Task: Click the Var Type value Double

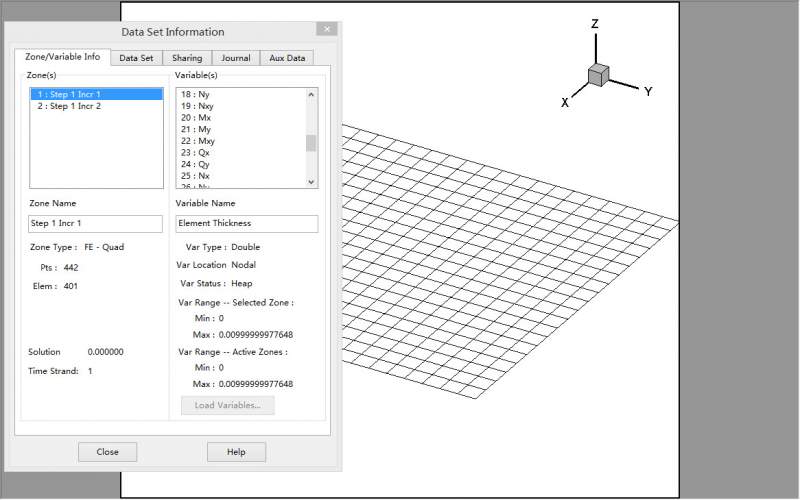Action: point(245,247)
